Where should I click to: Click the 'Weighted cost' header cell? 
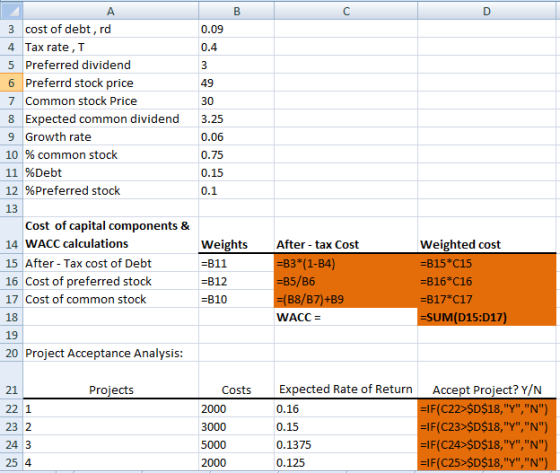[x=487, y=235]
